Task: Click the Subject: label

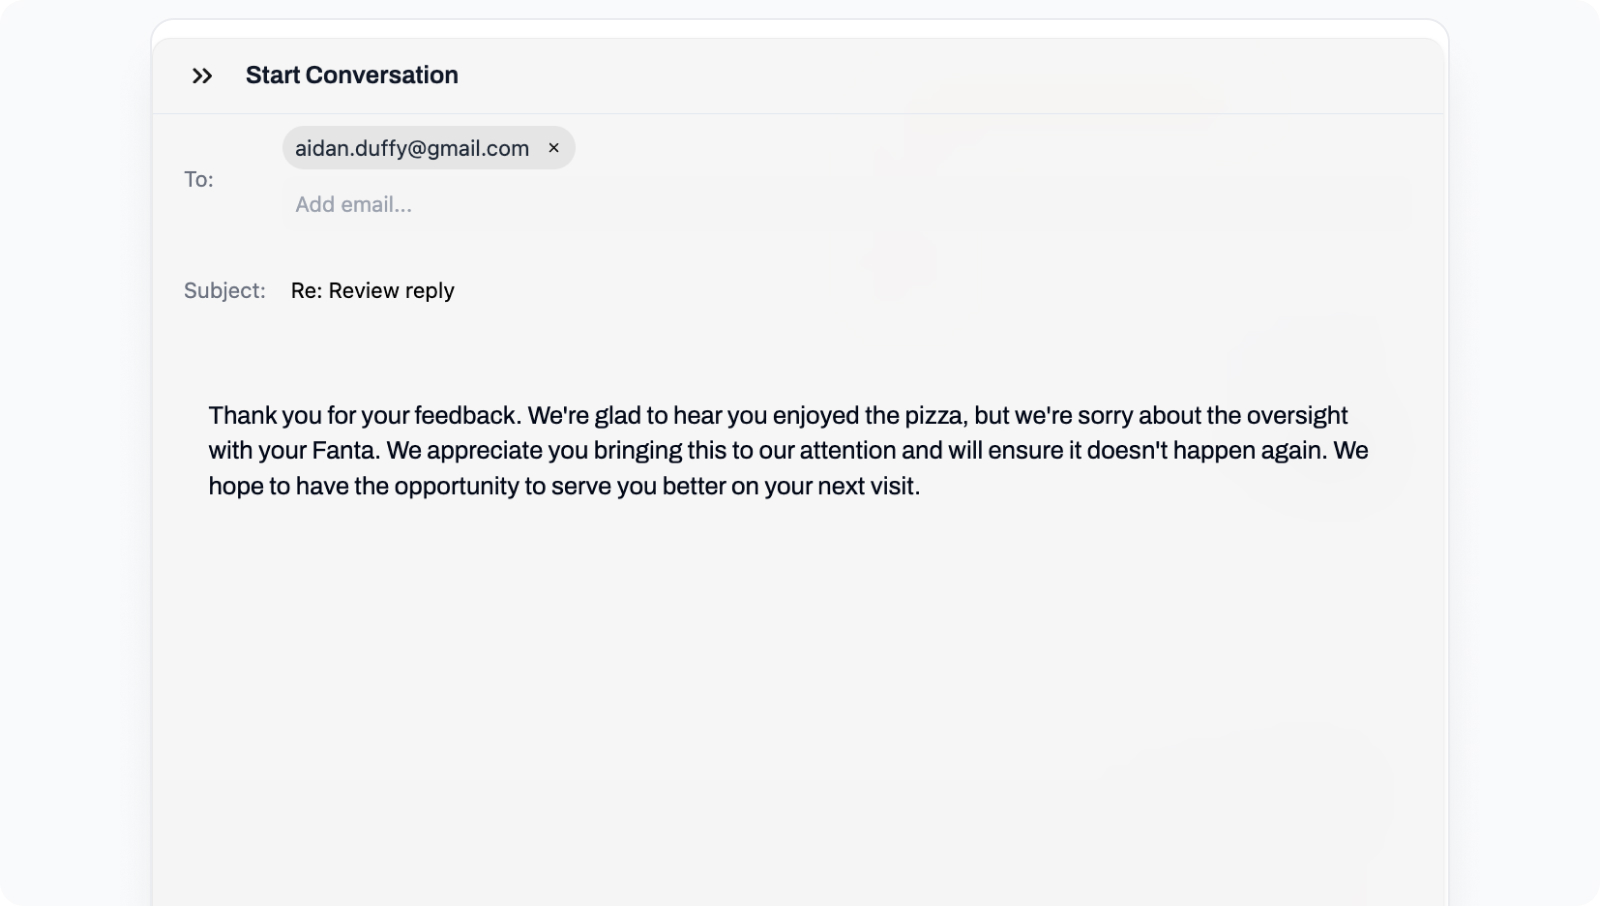Action: (x=224, y=291)
